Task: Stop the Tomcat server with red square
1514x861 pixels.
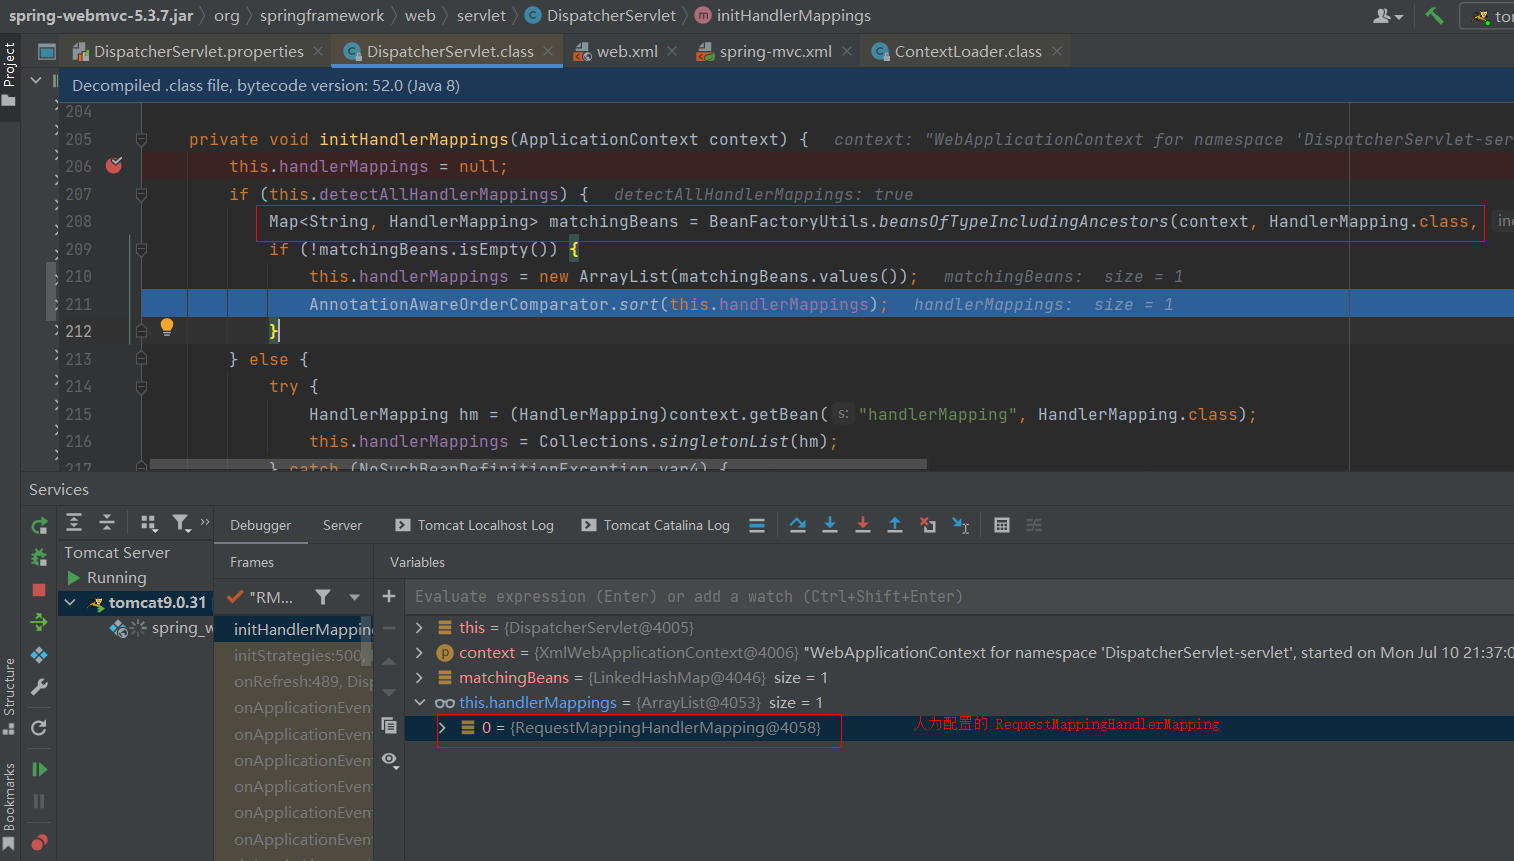Action: 39,590
